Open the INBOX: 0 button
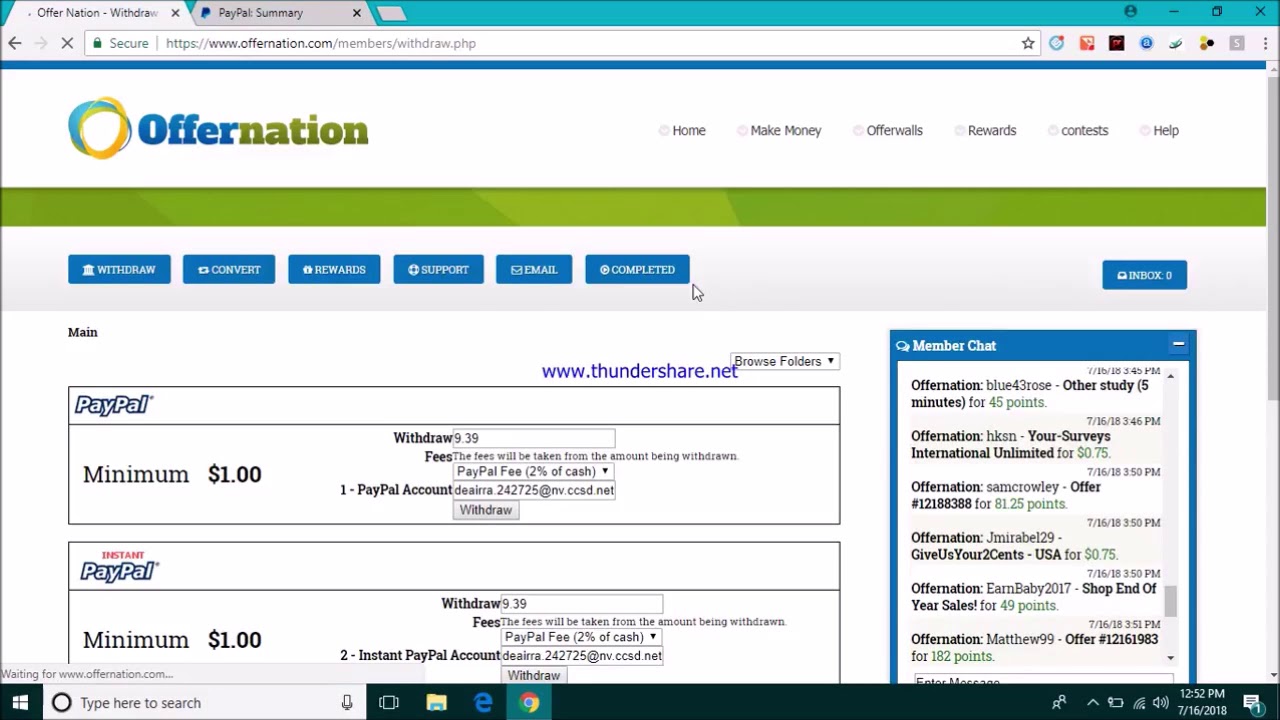 pos(1144,275)
